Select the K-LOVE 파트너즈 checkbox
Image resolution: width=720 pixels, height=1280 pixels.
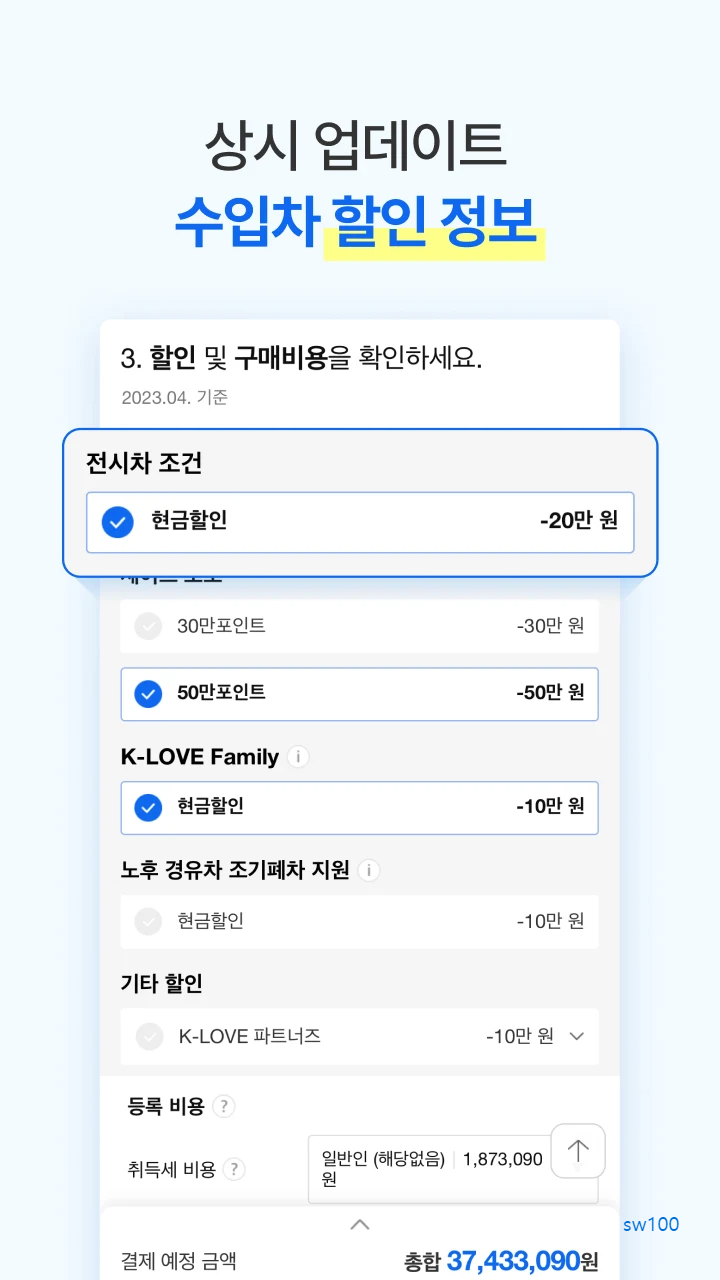click(148, 1037)
